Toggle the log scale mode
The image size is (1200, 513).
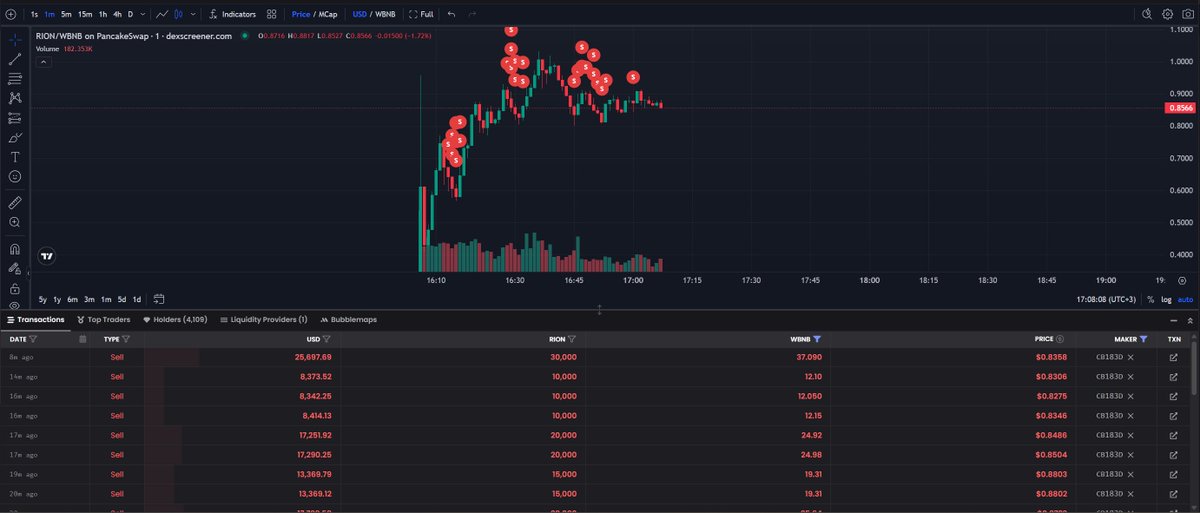click(x=1166, y=299)
